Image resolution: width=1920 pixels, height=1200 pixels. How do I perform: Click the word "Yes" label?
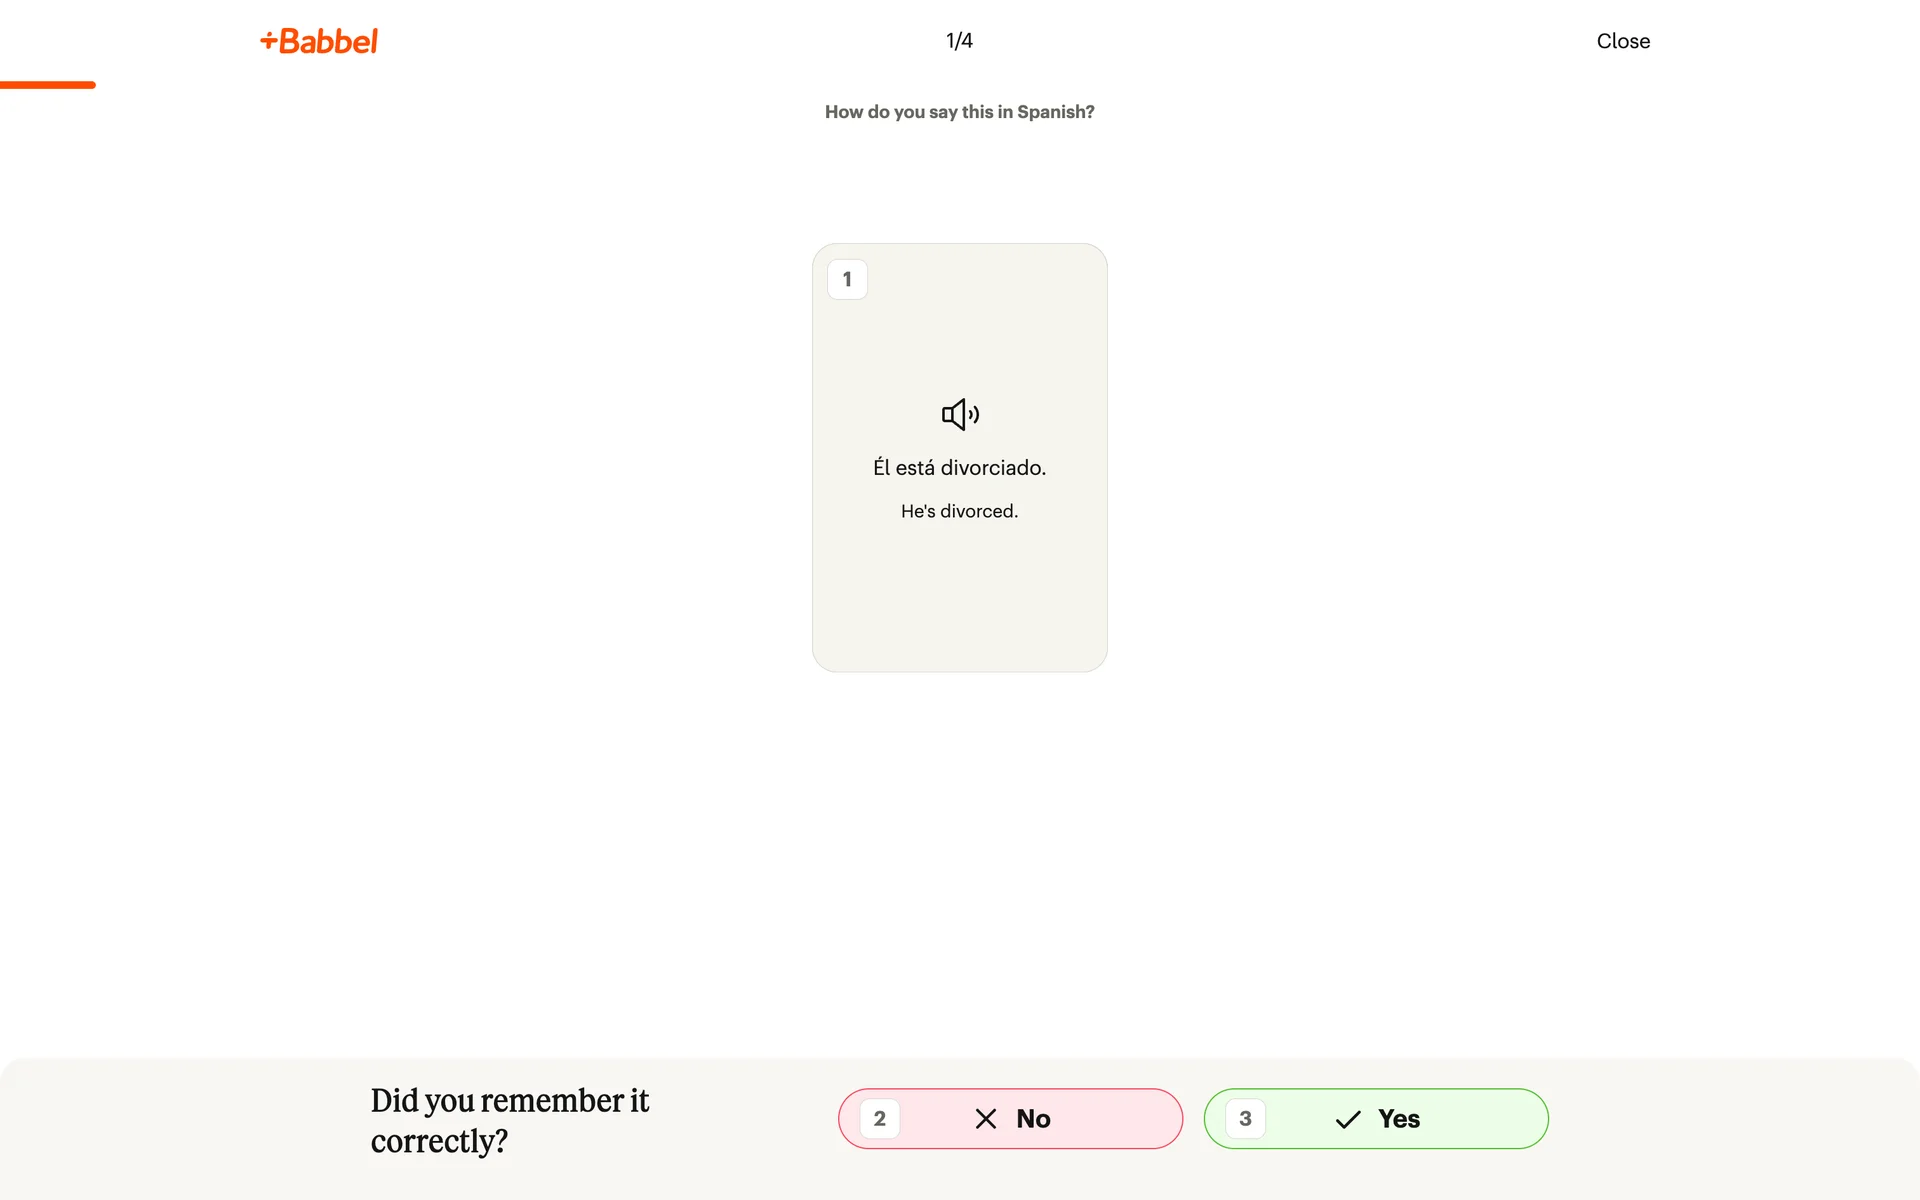pyautogui.click(x=1398, y=1119)
